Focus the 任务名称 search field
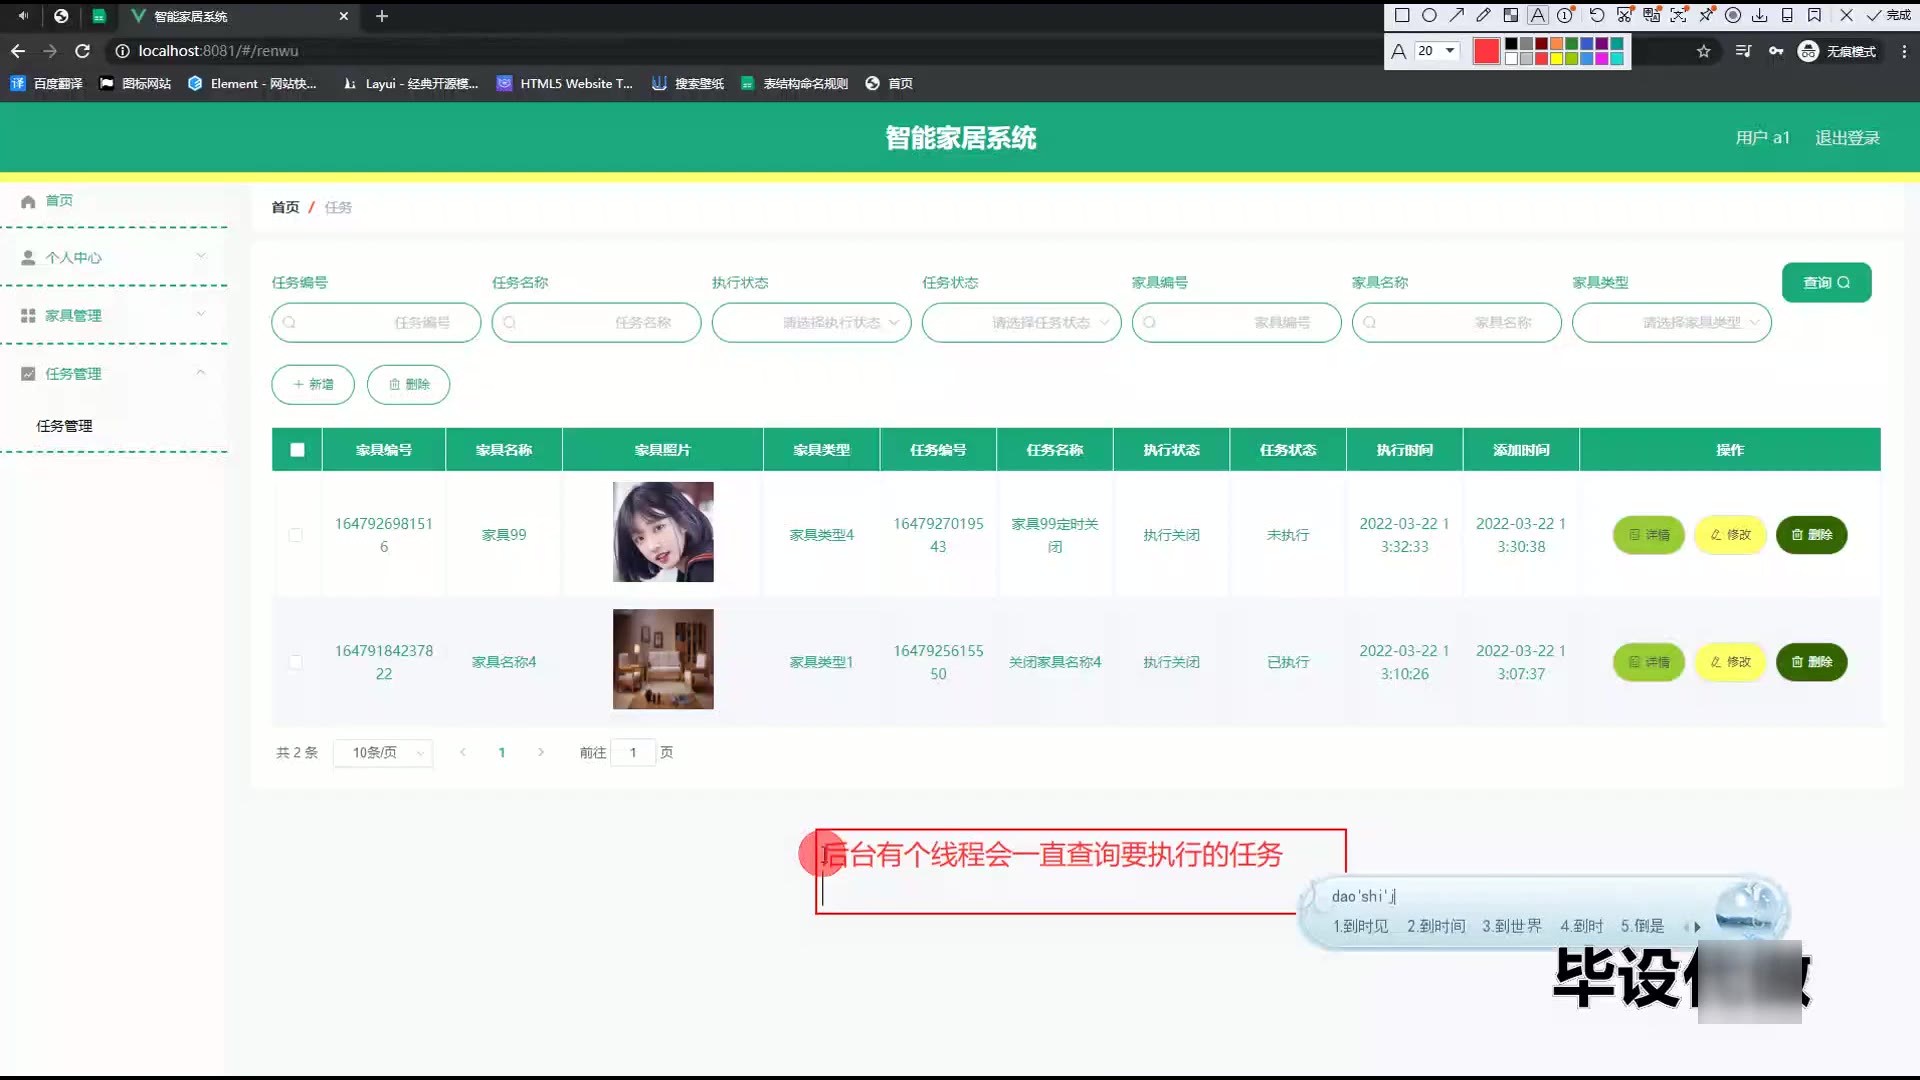Image resolution: width=1920 pixels, height=1080 pixels. pyautogui.click(x=596, y=322)
